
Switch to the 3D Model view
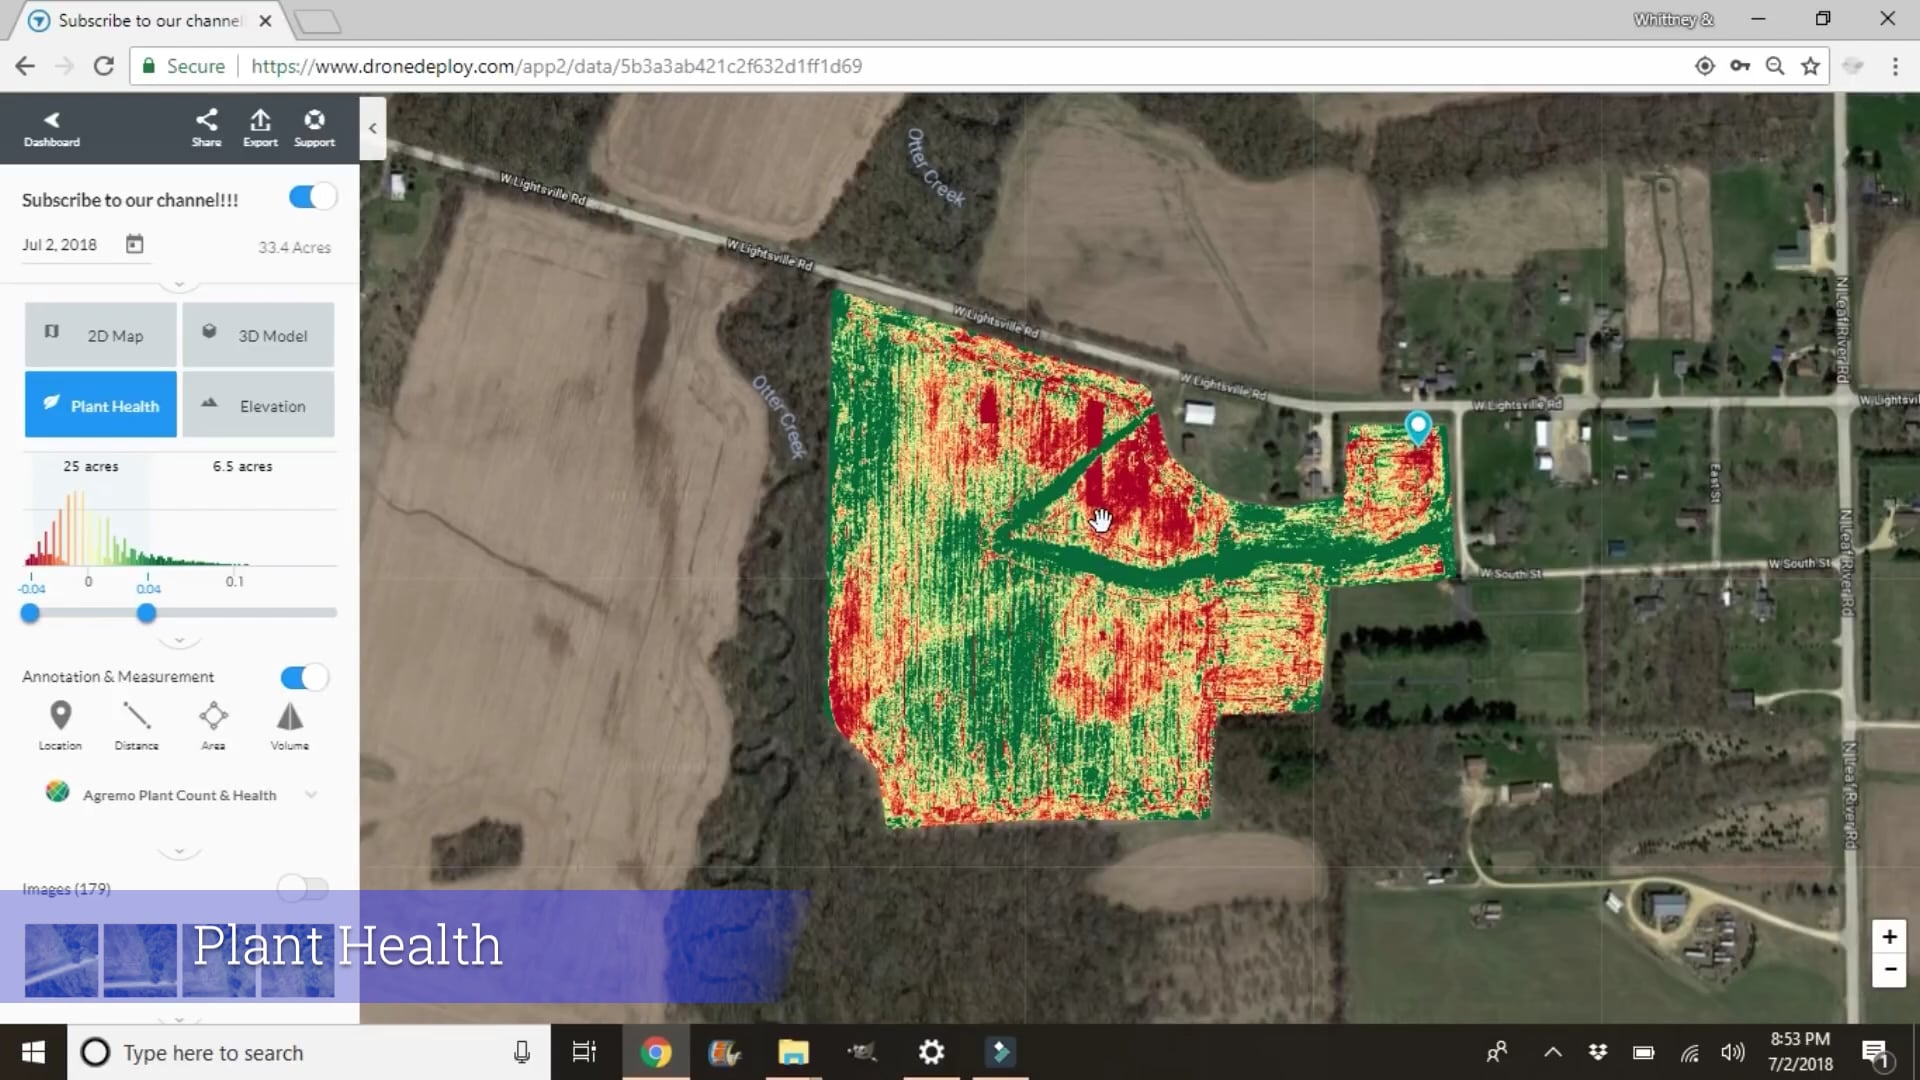(x=258, y=335)
